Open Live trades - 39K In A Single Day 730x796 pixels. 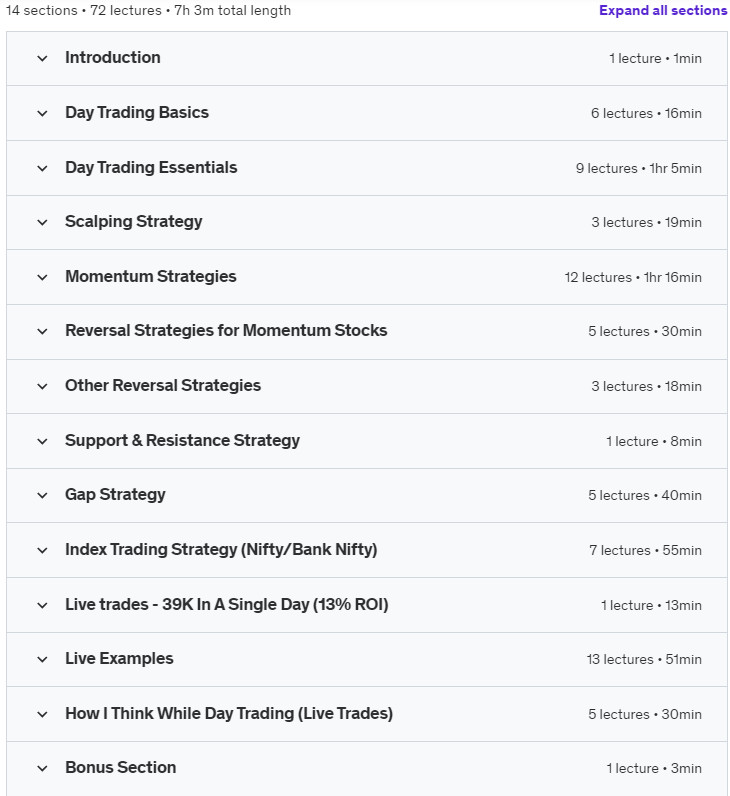click(x=226, y=604)
